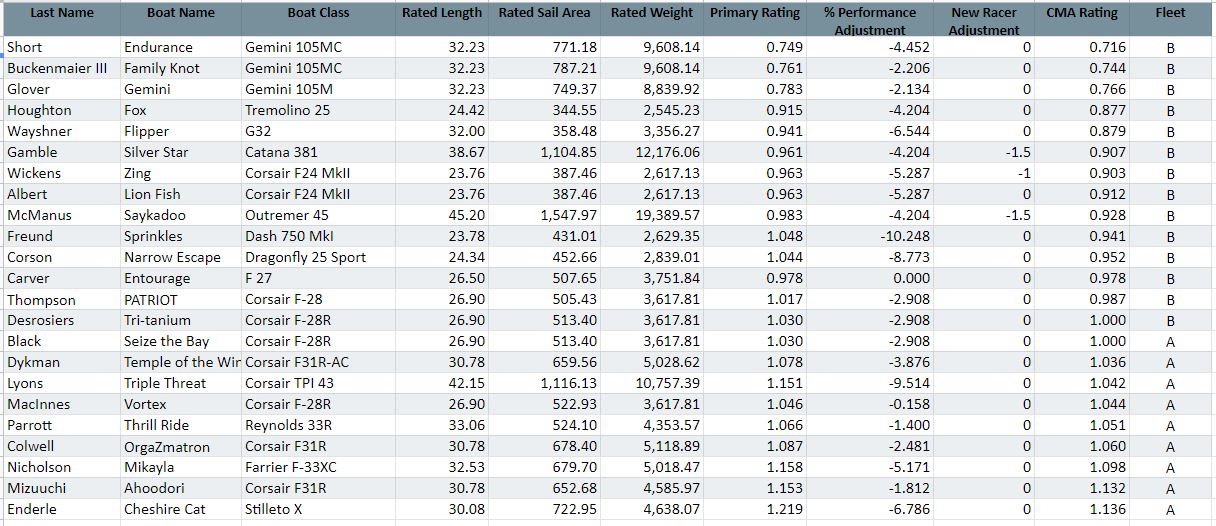Select the "Fleet" header cell
This screenshot has height=526, width=1216.
pos(1170,13)
